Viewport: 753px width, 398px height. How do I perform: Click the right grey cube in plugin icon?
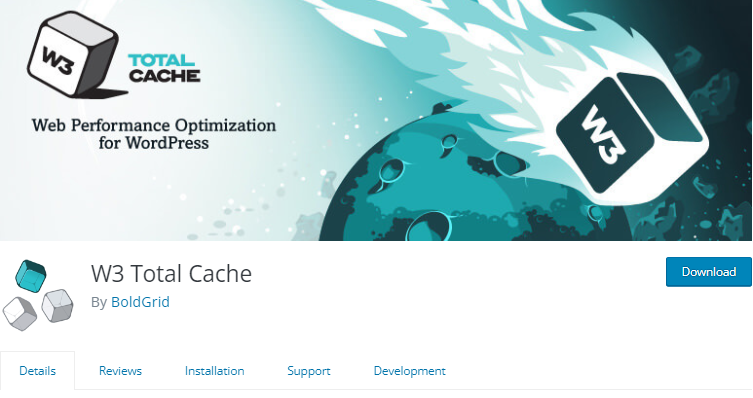[x=57, y=305]
